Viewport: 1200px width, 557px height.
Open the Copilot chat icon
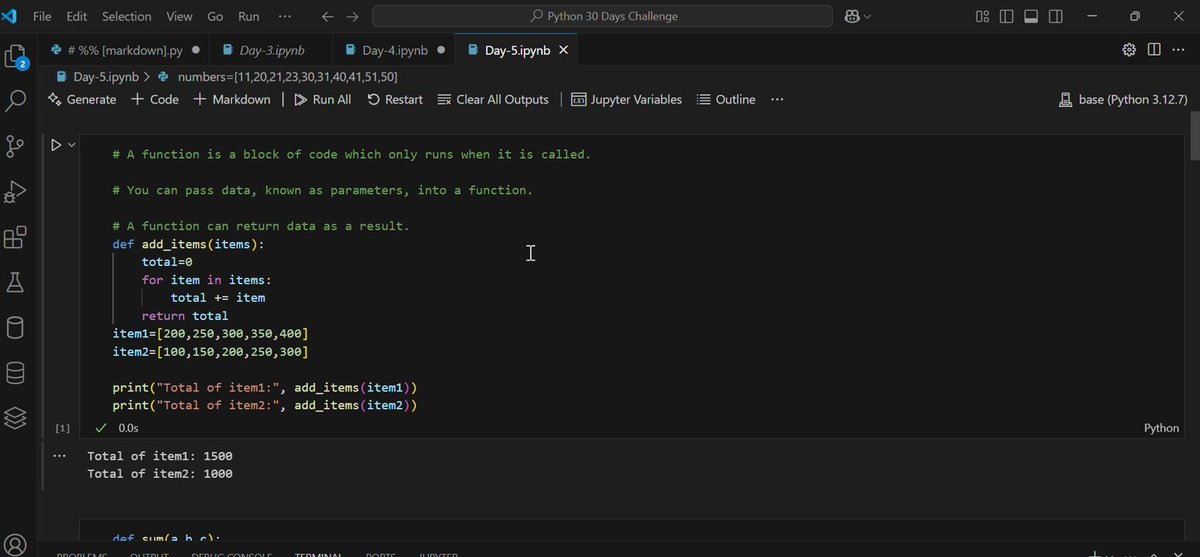pyautogui.click(x=853, y=16)
